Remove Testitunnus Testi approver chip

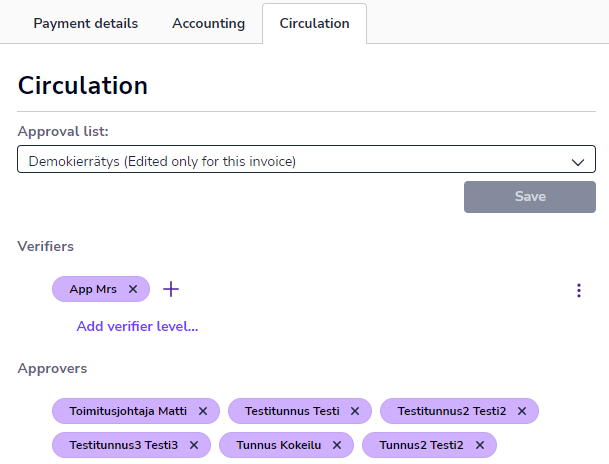(355, 411)
